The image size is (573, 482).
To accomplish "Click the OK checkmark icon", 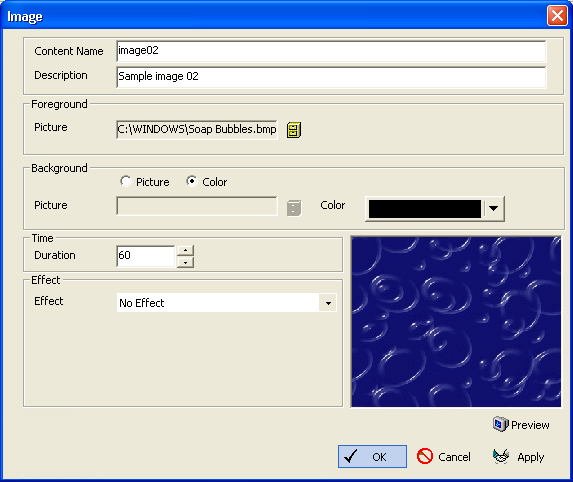I will point(351,456).
